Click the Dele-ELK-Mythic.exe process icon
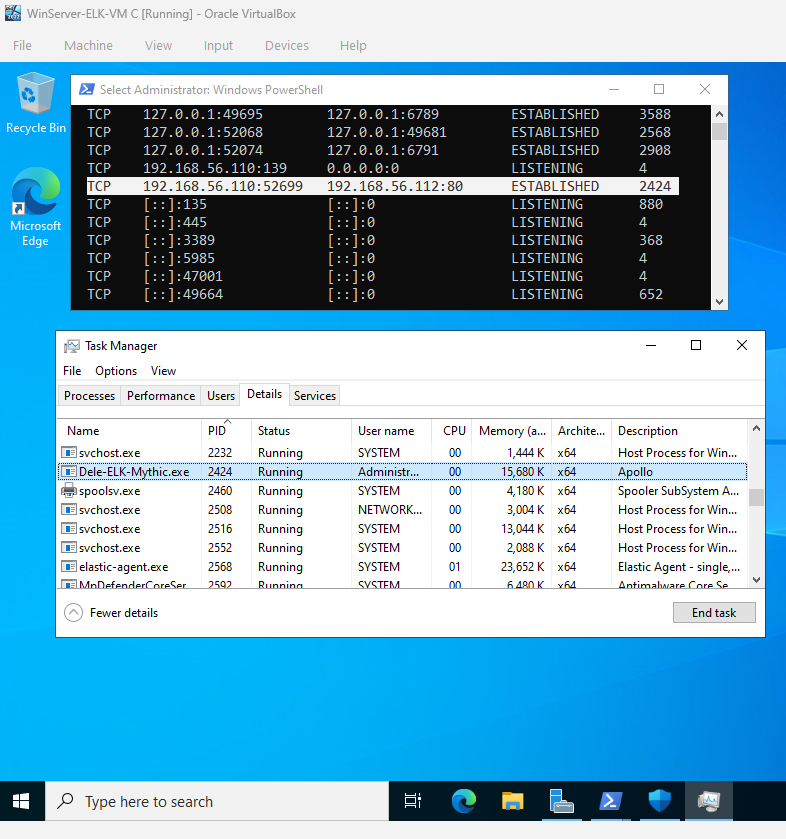786x839 pixels. click(x=68, y=471)
